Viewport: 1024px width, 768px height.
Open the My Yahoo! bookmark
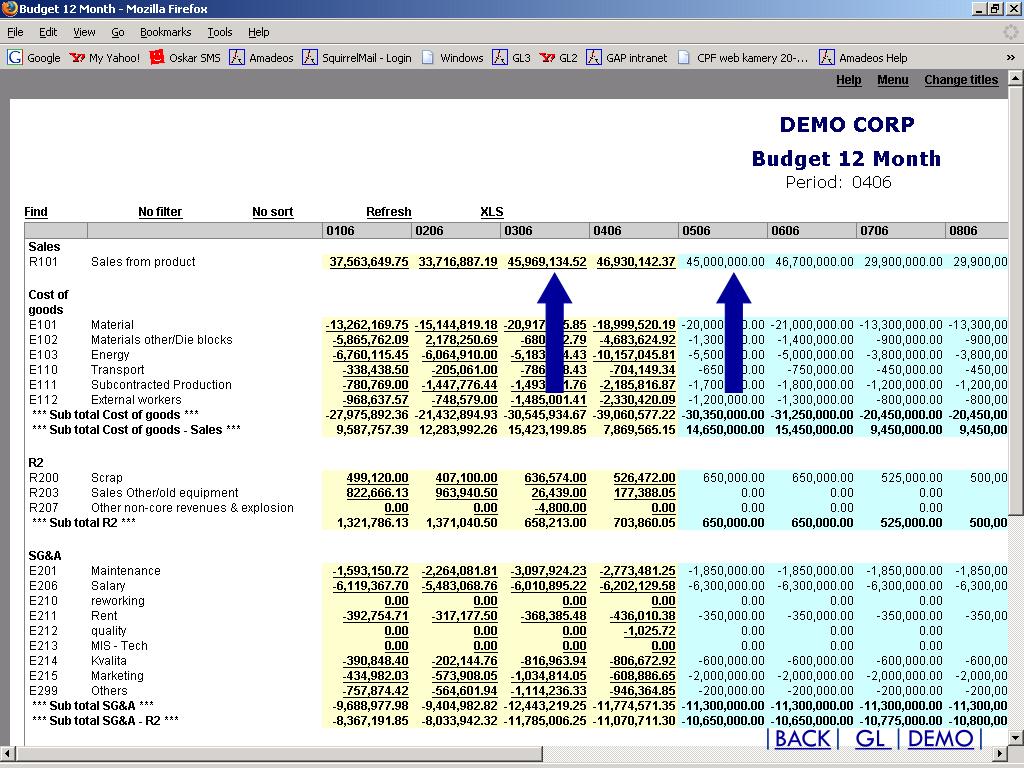[x=104, y=57]
